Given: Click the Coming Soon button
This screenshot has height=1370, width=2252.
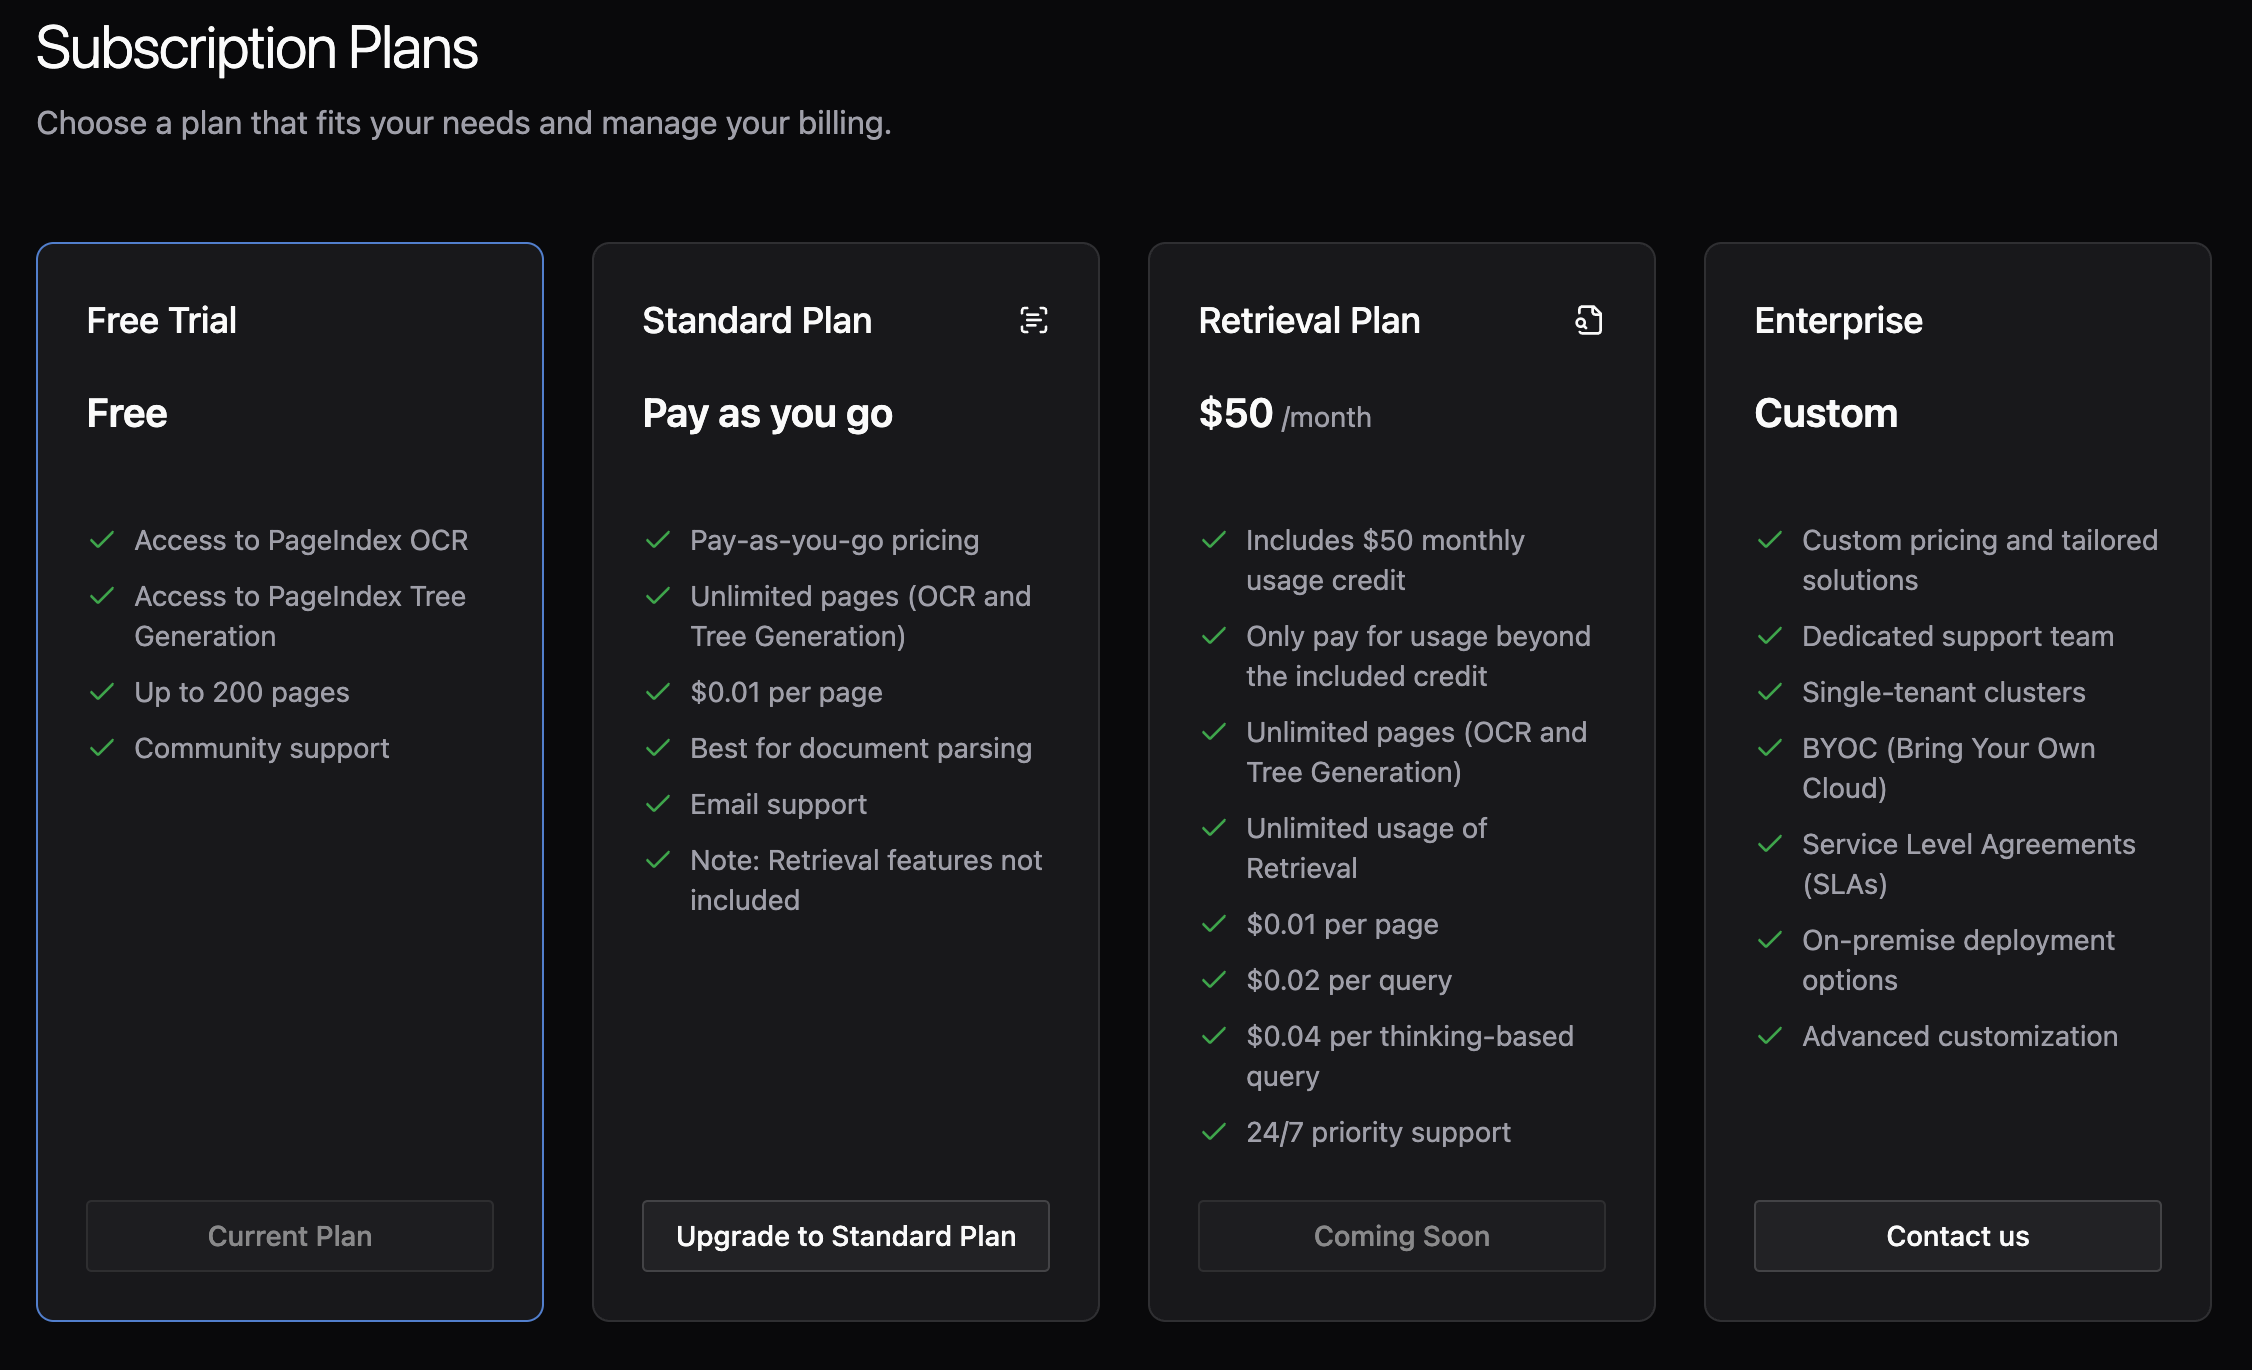Looking at the screenshot, I should pos(1401,1236).
